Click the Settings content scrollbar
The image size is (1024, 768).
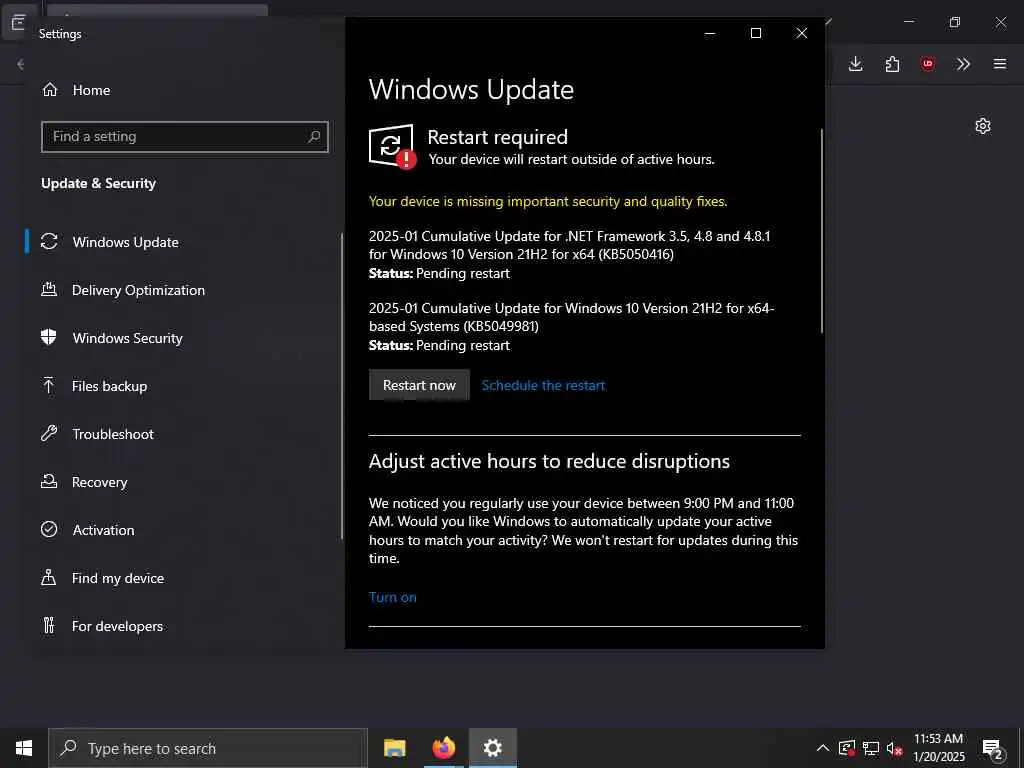click(x=822, y=231)
